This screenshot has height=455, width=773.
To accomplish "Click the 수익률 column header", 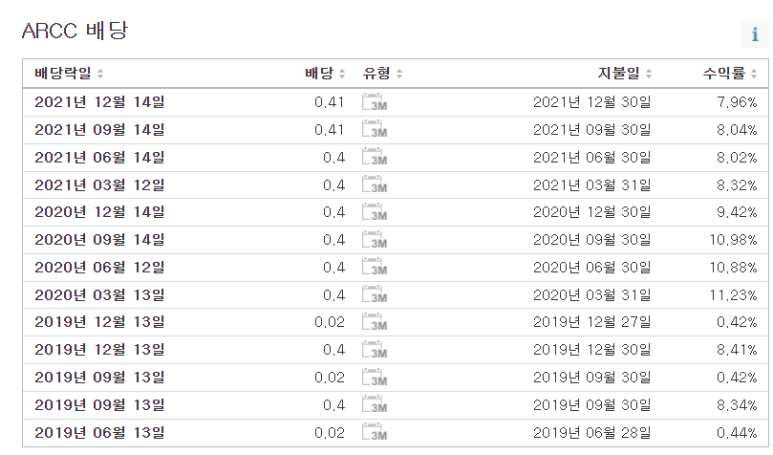I will point(724,73).
